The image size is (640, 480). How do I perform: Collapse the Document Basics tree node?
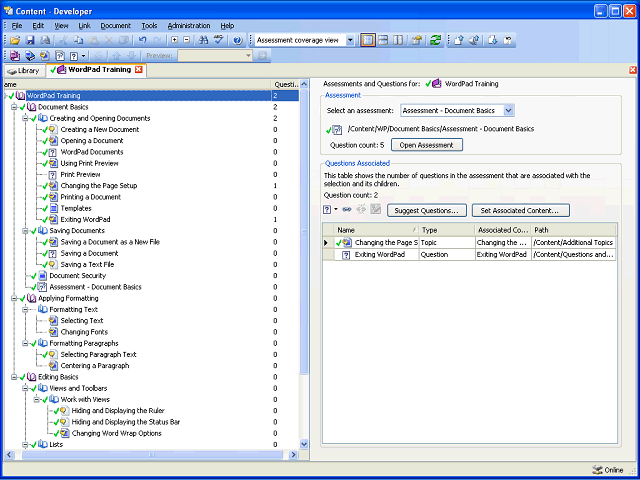pyautogui.click(x=14, y=107)
